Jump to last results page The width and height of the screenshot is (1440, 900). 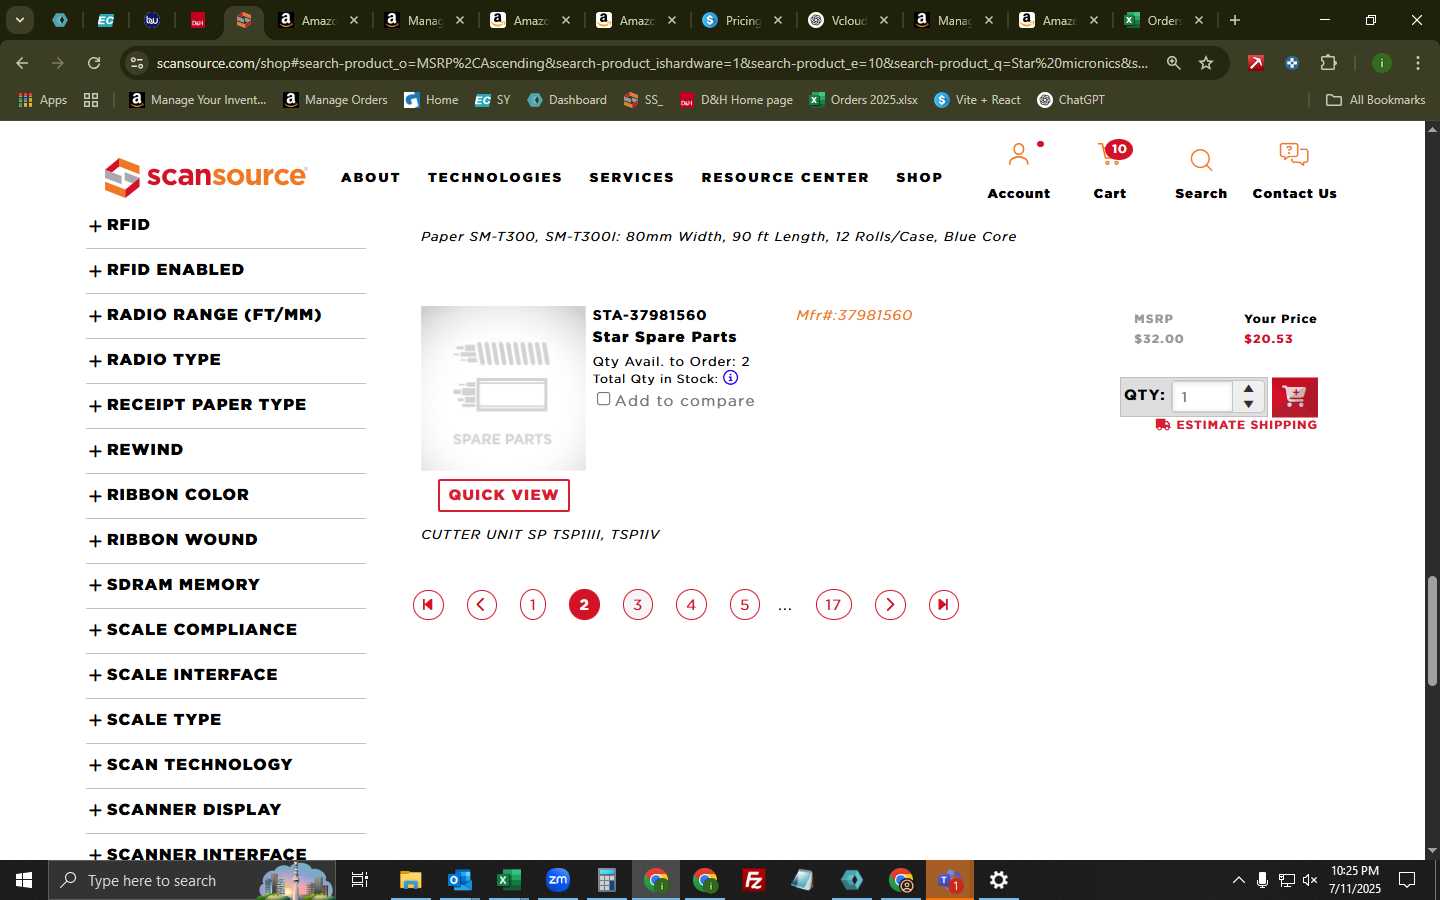coord(943,604)
